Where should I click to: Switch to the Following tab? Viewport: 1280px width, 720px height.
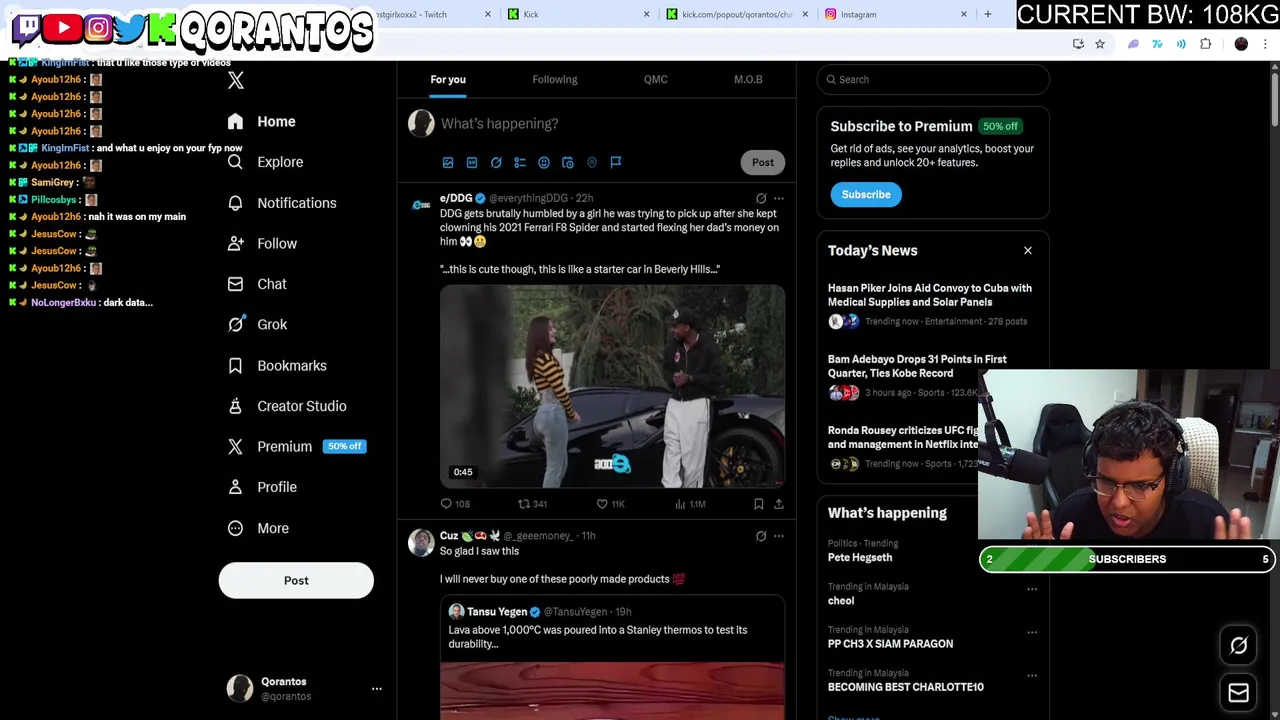pos(555,79)
